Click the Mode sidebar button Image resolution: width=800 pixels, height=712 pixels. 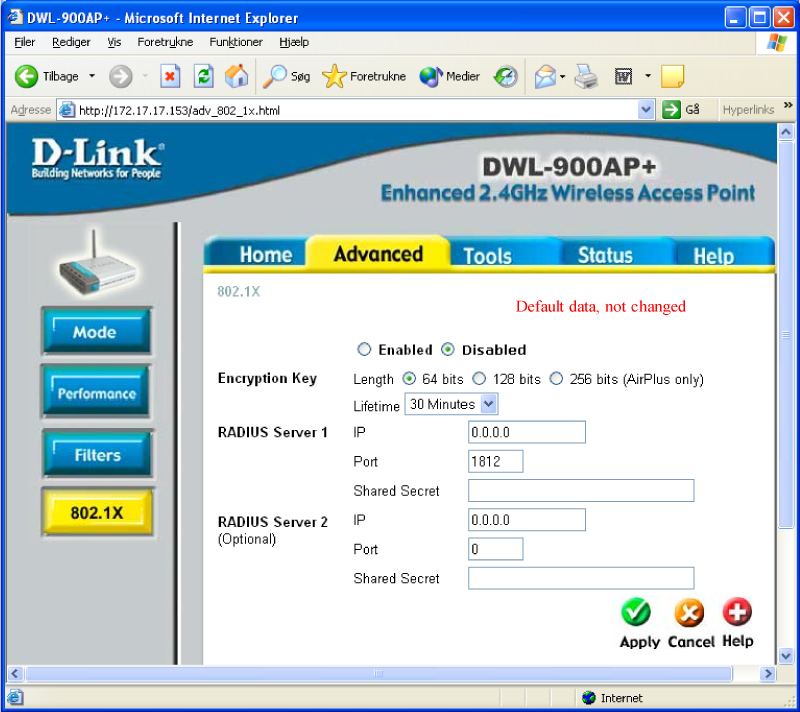97,332
